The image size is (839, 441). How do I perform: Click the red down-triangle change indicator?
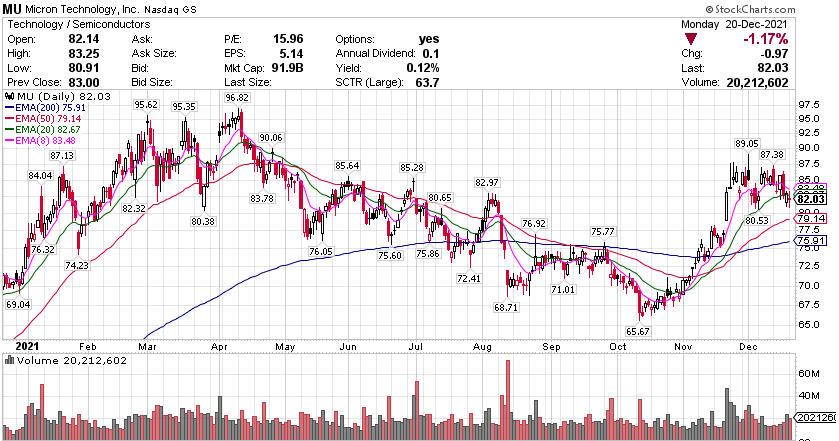point(691,39)
